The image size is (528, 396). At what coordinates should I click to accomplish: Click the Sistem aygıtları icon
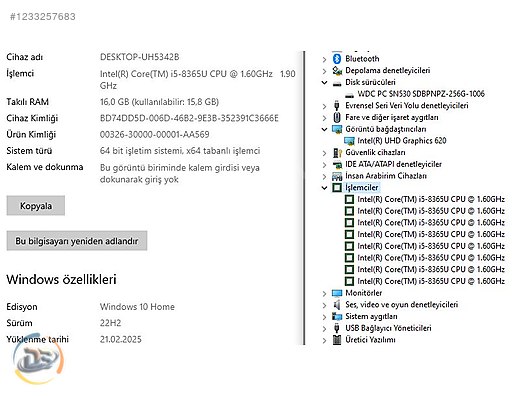(x=337, y=316)
